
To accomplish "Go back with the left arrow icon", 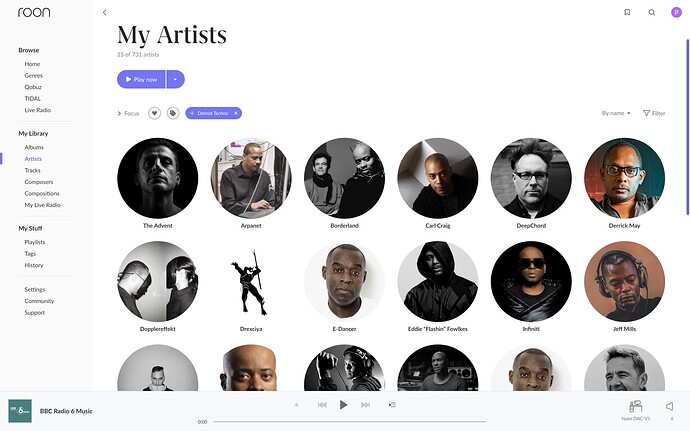I will [105, 12].
